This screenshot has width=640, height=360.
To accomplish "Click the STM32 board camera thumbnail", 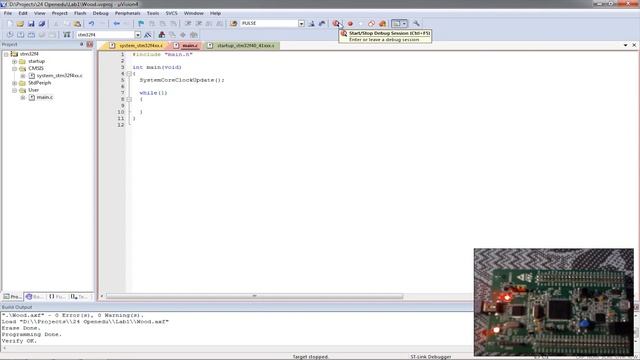I will (x=554, y=302).
